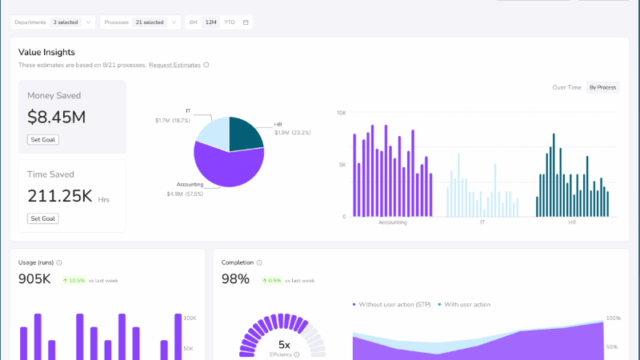This screenshot has width=640, height=360.
Task: Set Goal for Money Saved
Action: (43, 140)
